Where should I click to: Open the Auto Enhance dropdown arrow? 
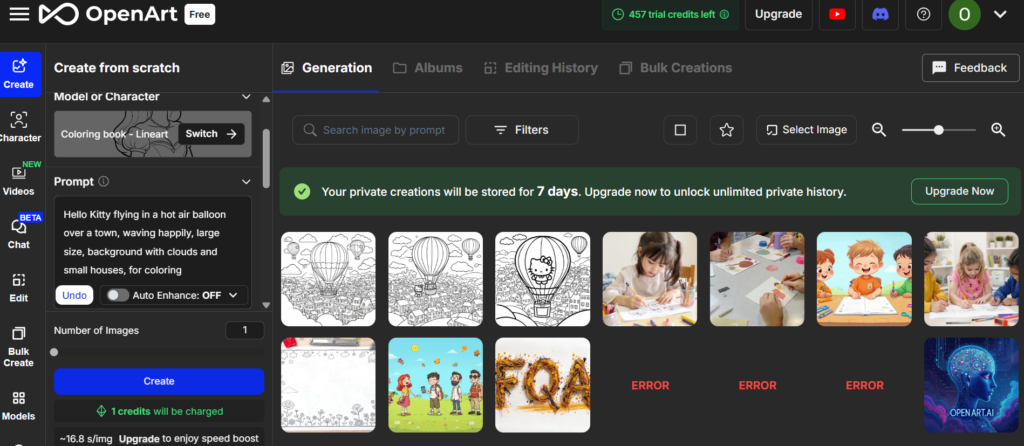pos(233,295)
